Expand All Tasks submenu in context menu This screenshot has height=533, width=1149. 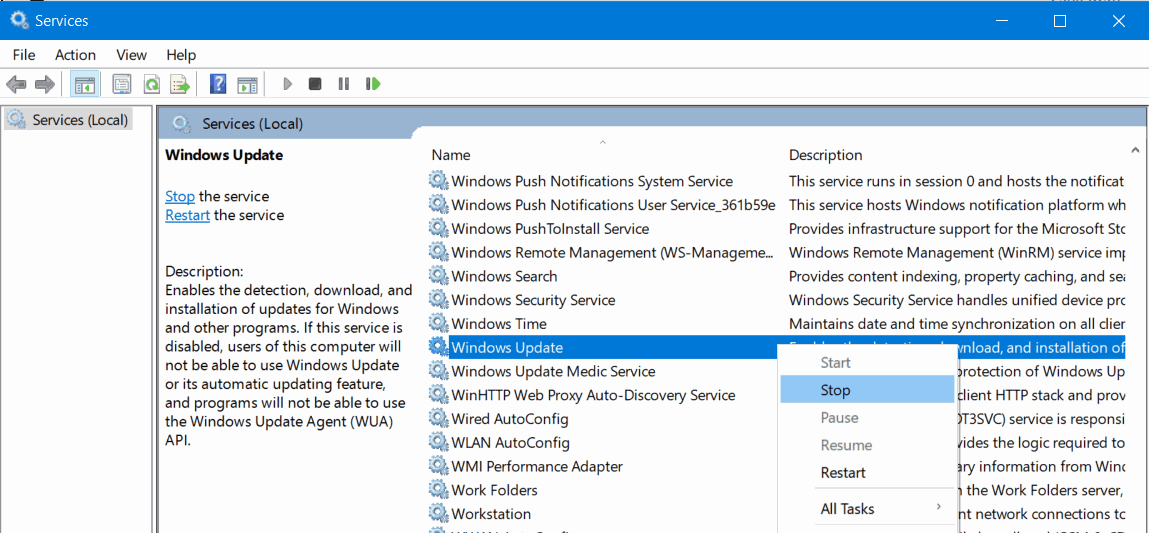[868, 508]
